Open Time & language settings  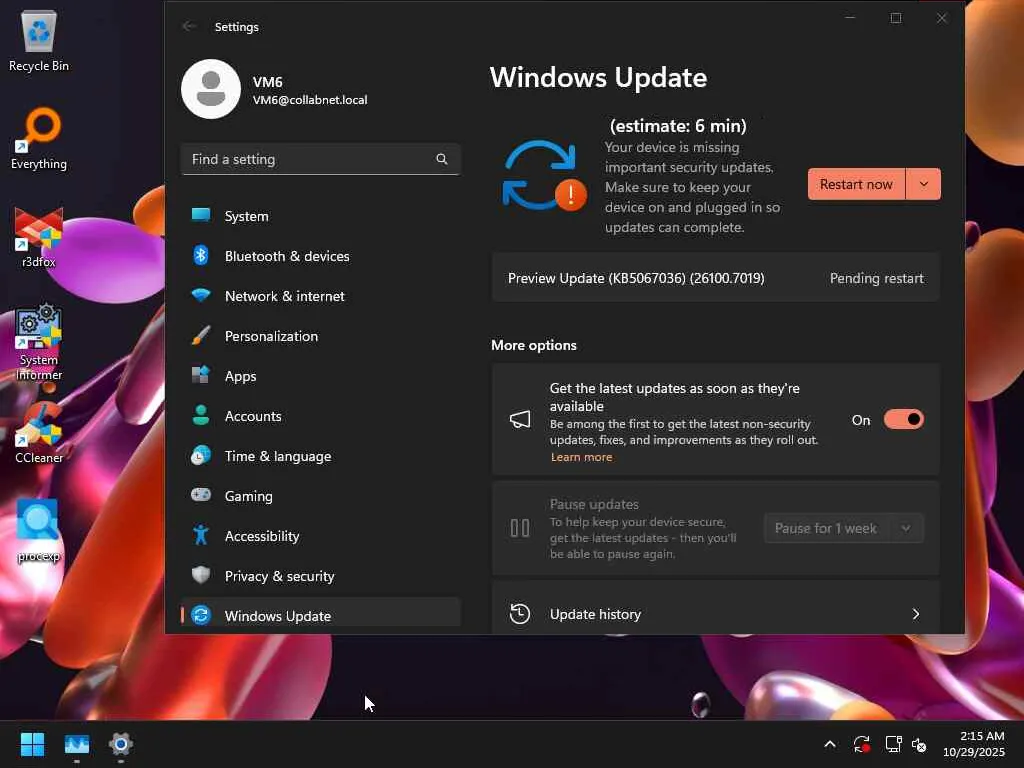(x=321, y=456)
